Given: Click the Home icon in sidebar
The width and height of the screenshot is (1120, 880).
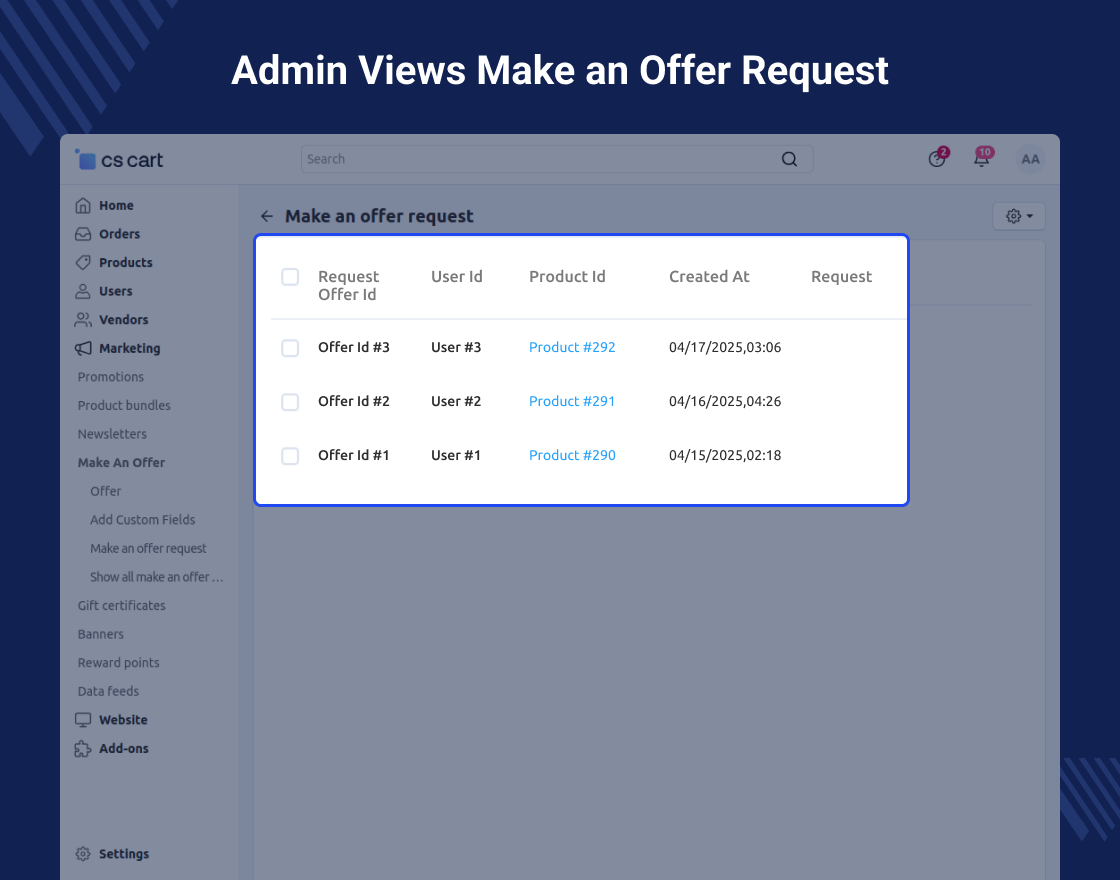Looking at the screenshot, I should click(83, 205).
